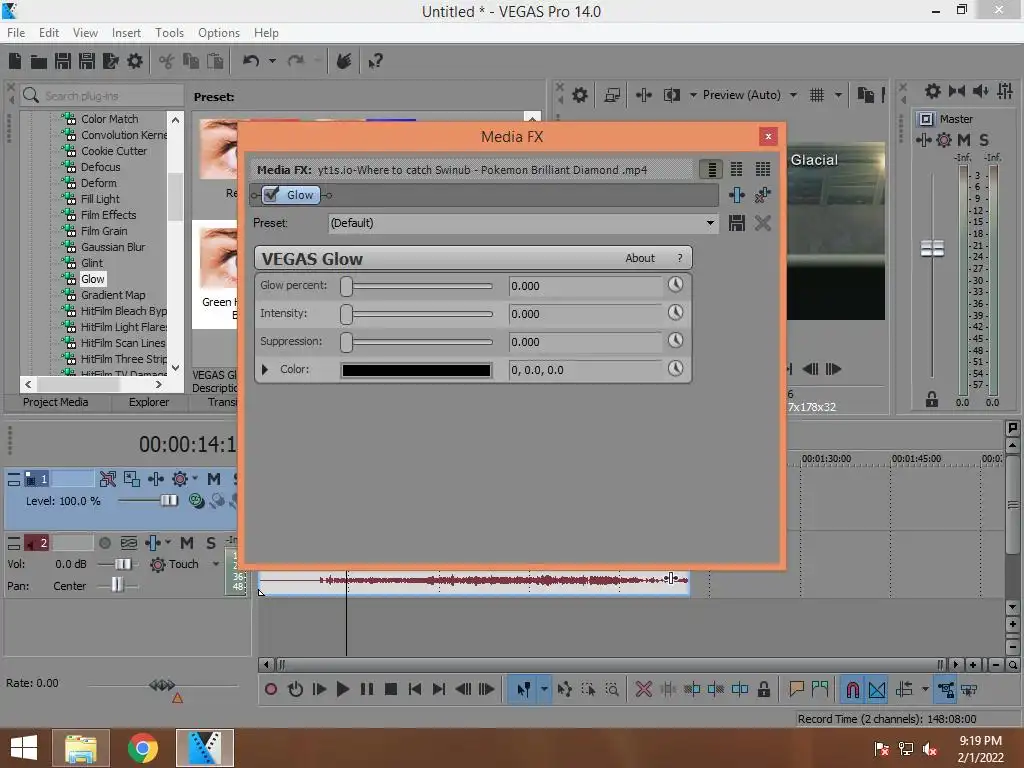Open Plug-In Chain icon in Media FX
Screen dimensions: 1024x768
point(737,195)
